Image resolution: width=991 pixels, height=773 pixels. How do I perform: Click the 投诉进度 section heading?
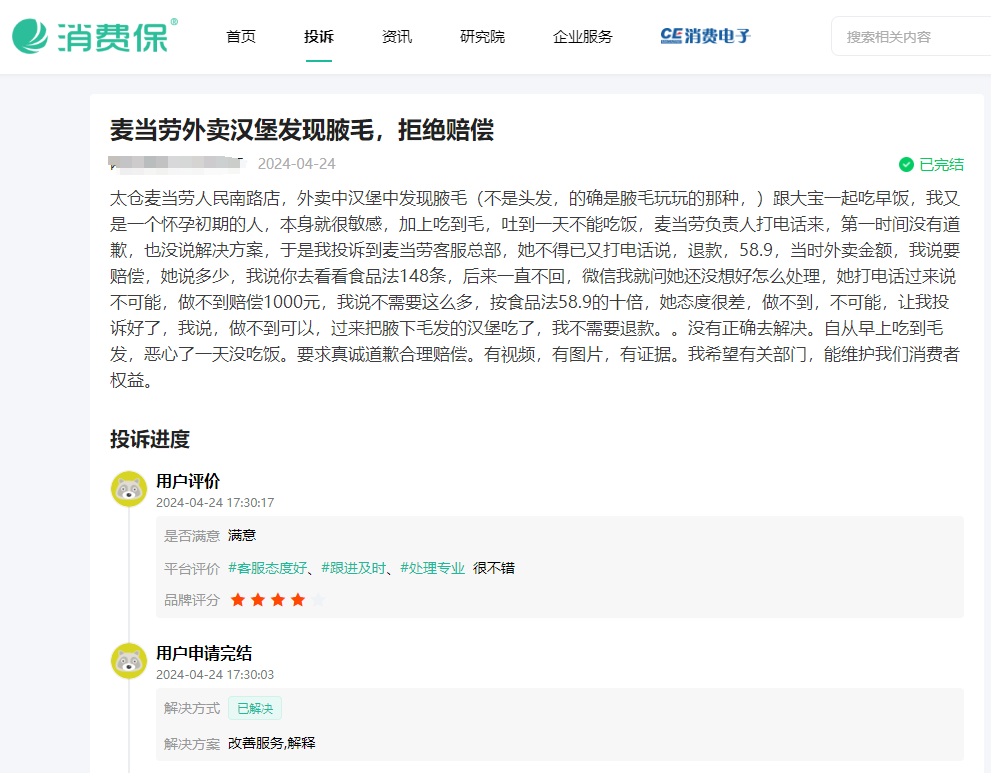pos(150,439)
